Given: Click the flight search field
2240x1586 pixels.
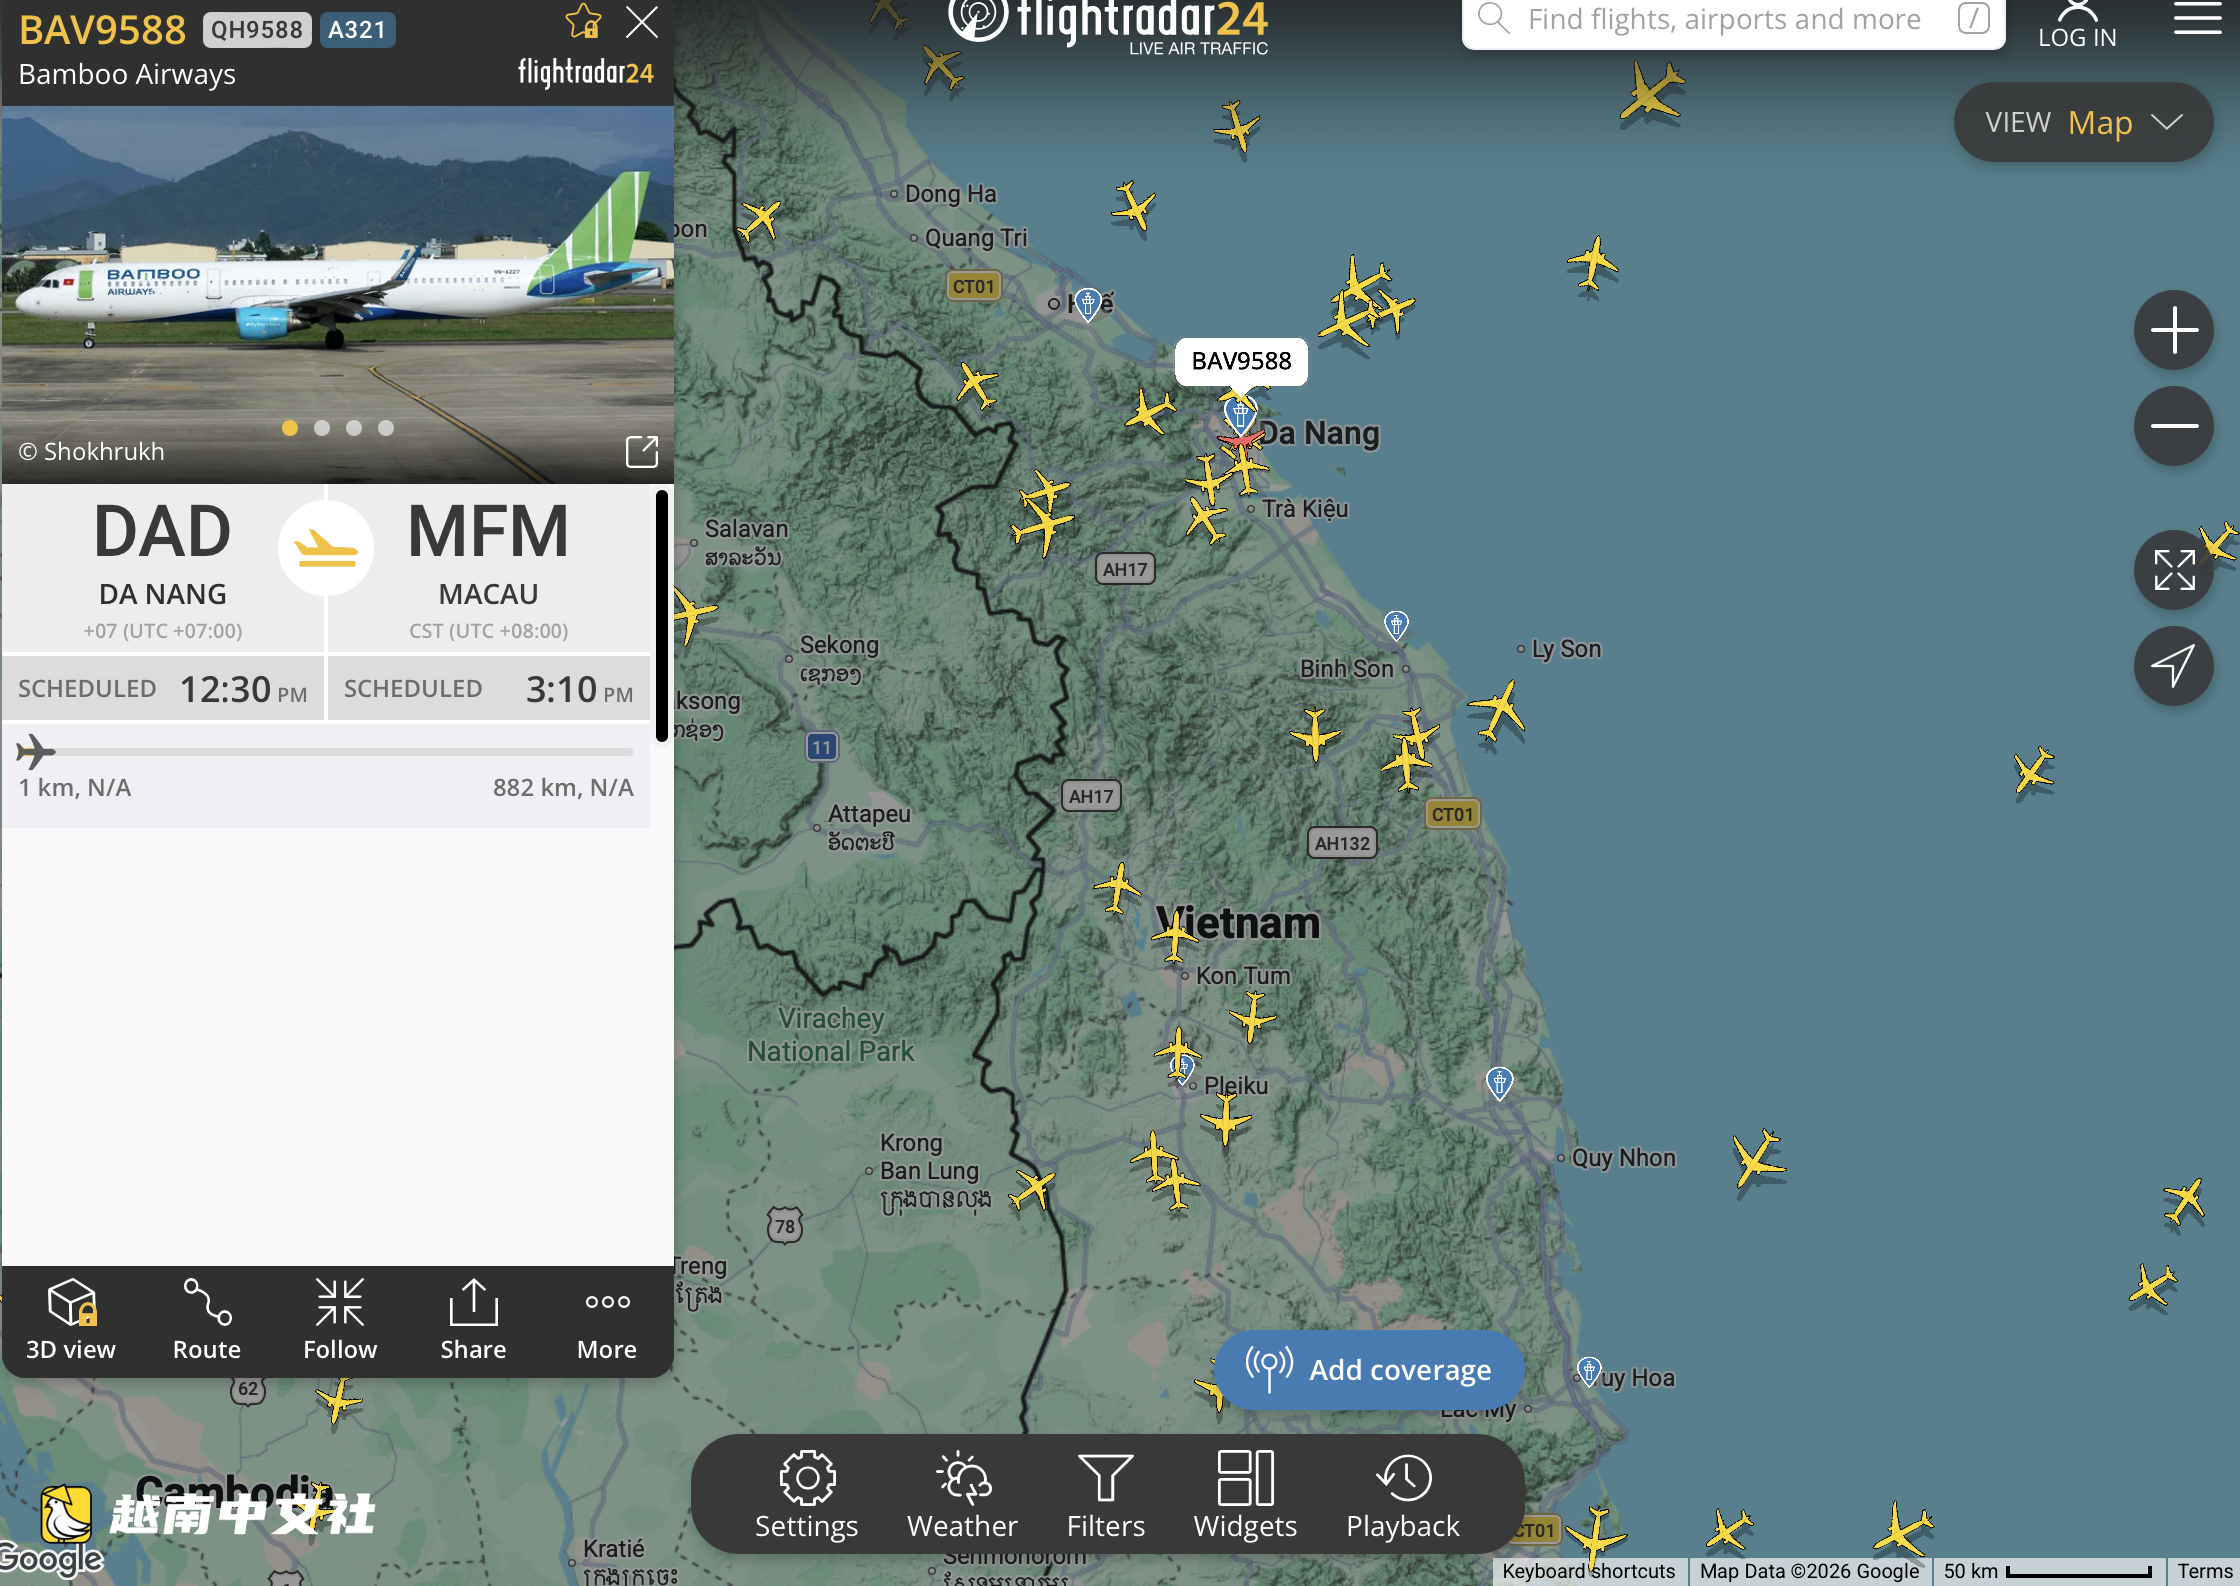Looking at the screenshot, I should (1733, 20).
